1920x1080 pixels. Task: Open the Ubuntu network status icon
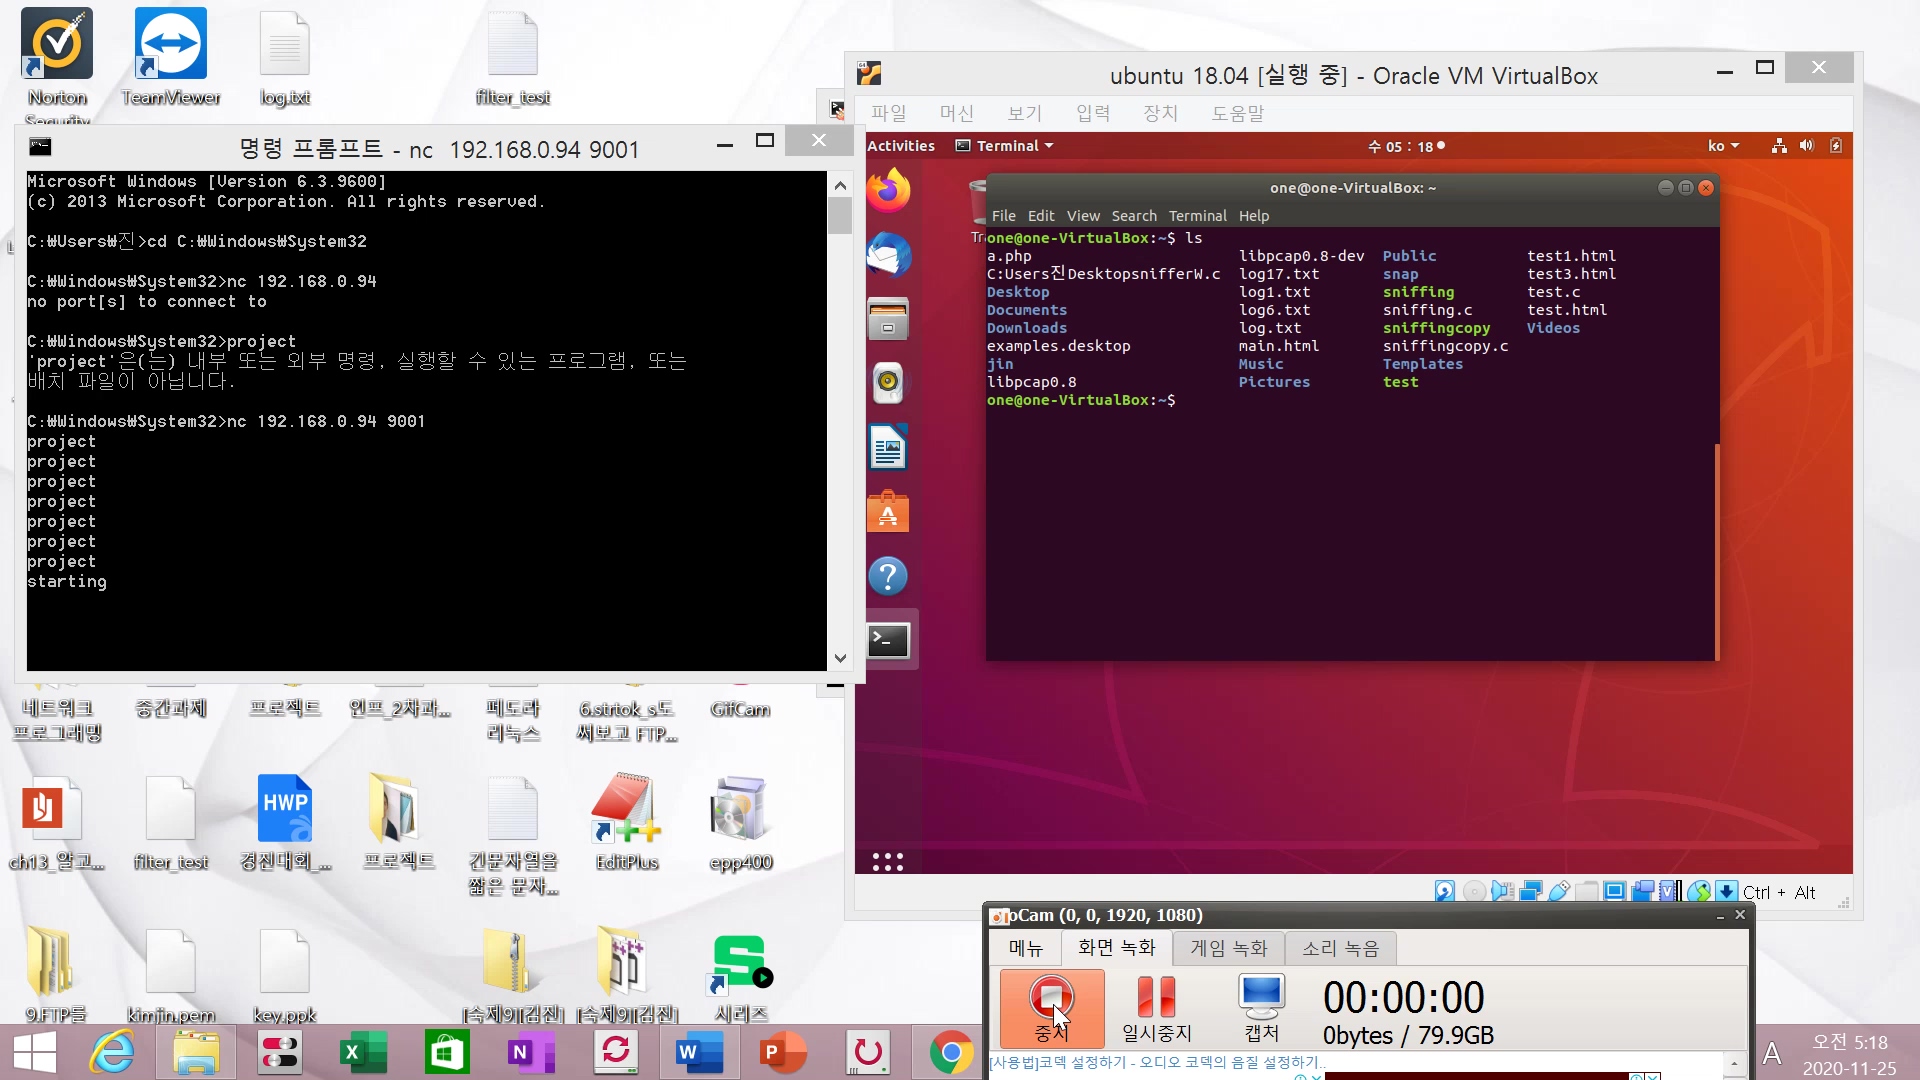click(x=1779, y=146)
